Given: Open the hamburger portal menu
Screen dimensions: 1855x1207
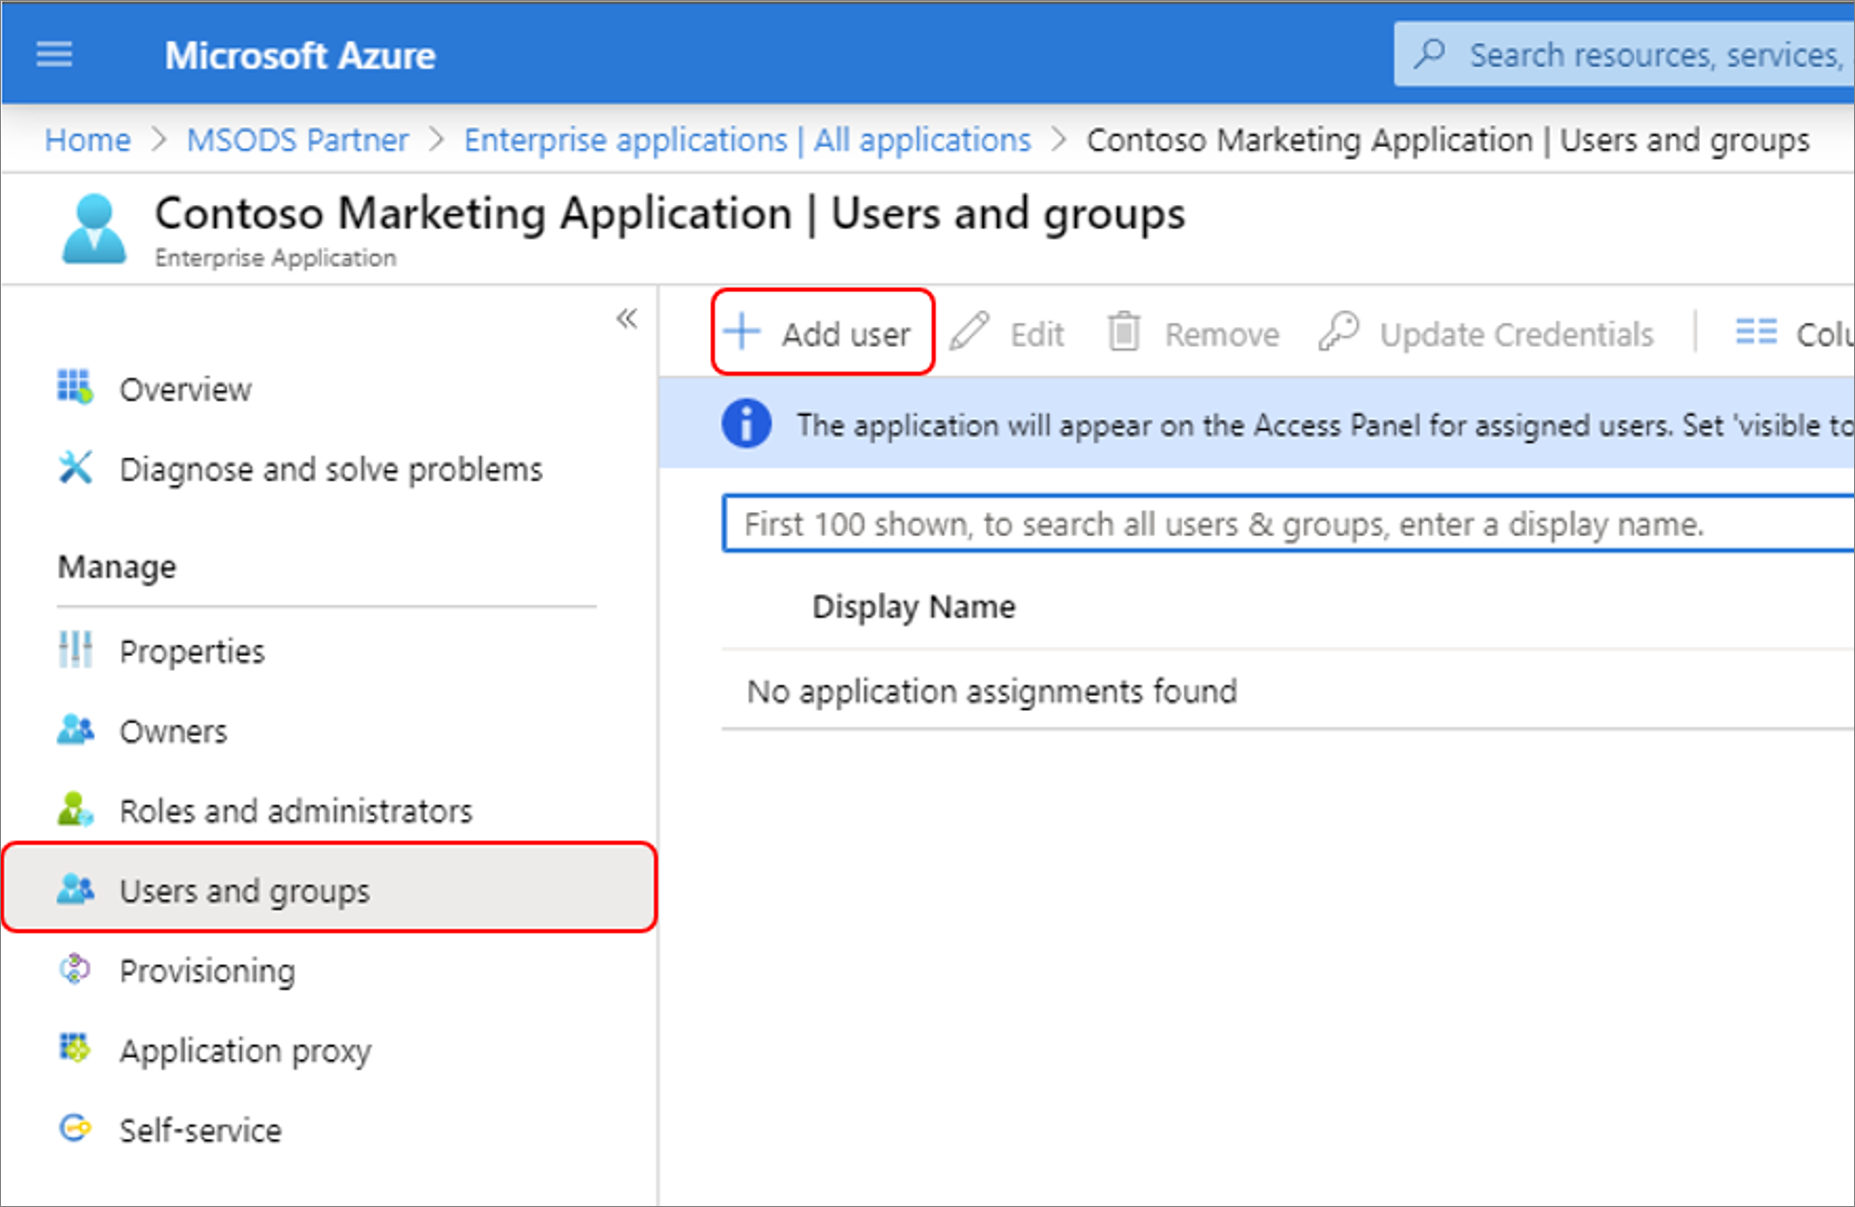Looking at the screenshot, I should (54, 54).
